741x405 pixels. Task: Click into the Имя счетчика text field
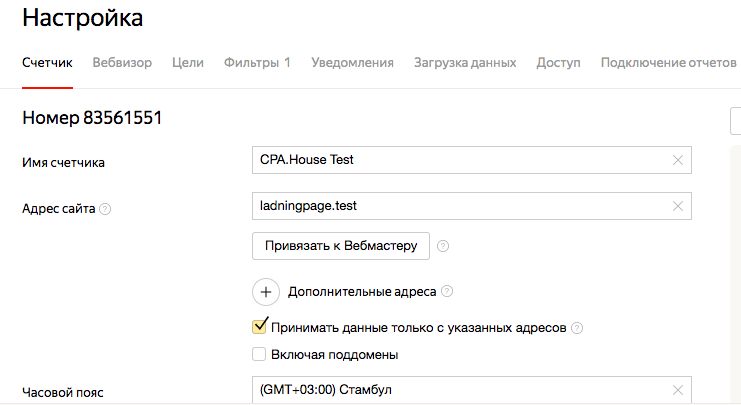tap(460, 160)
